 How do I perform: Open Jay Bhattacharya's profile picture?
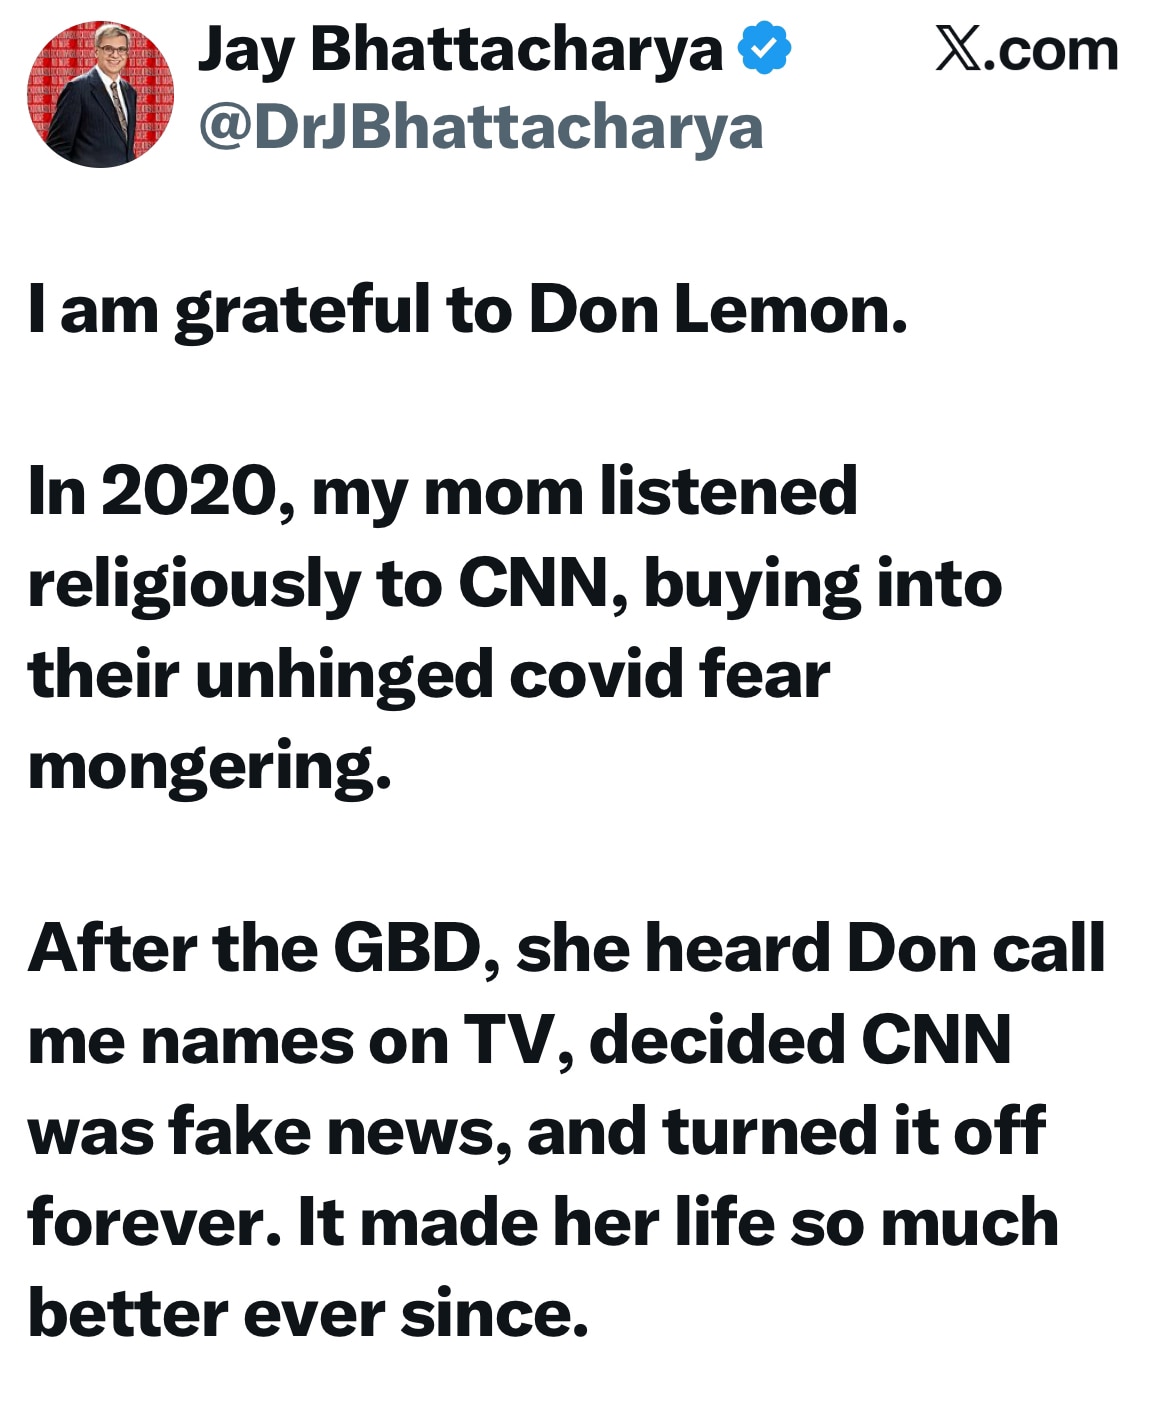click(x=100, y=94)
